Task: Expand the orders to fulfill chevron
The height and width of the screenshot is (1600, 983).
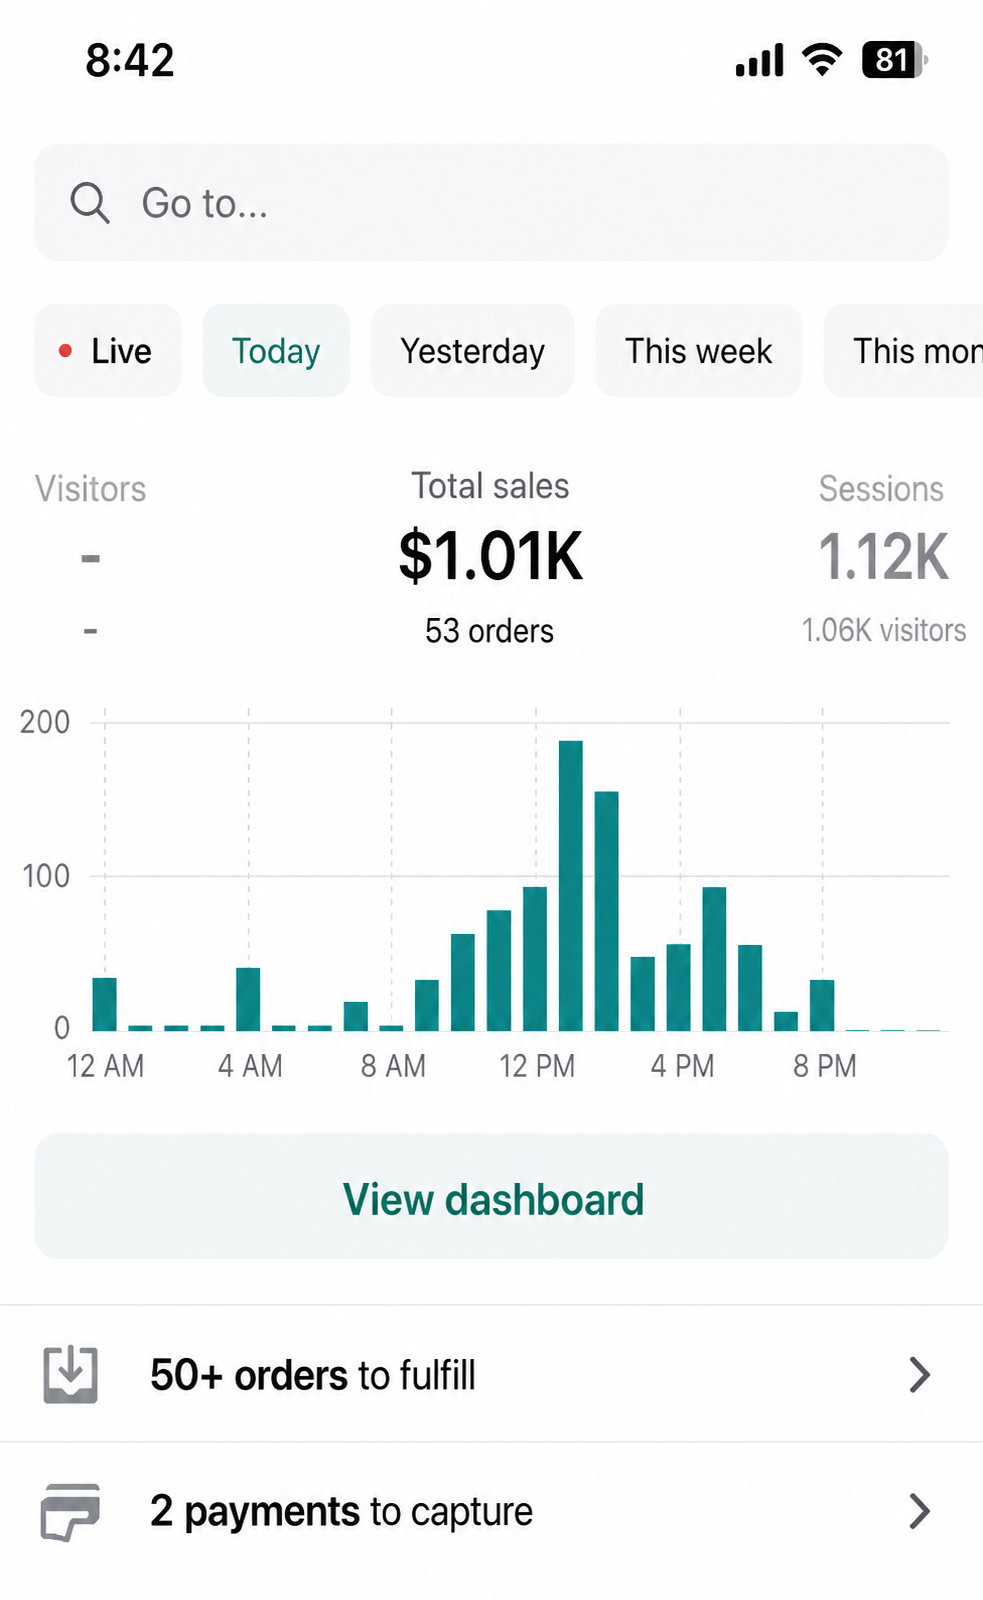Action: coord(920,1375)
